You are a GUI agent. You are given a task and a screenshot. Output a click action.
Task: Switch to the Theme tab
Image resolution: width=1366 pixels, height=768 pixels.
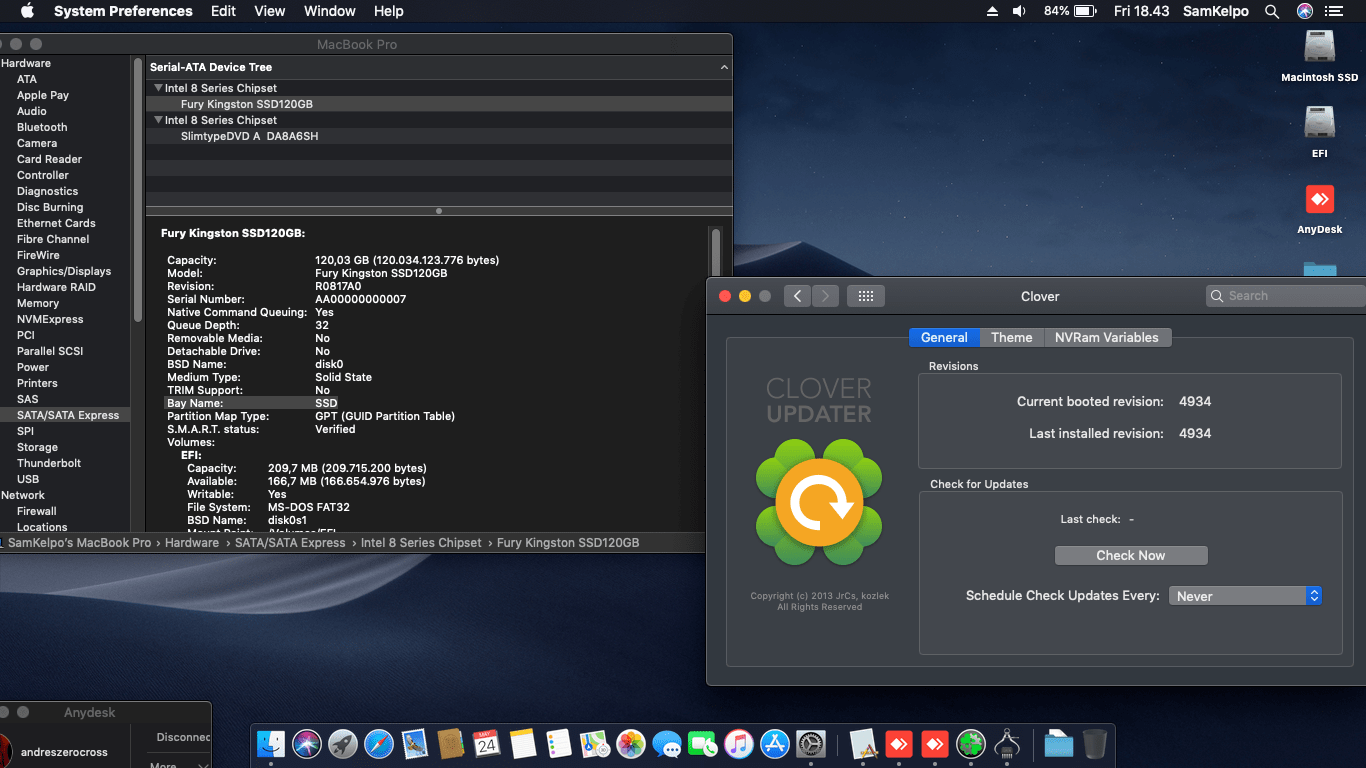click(x=1011, y=338)
